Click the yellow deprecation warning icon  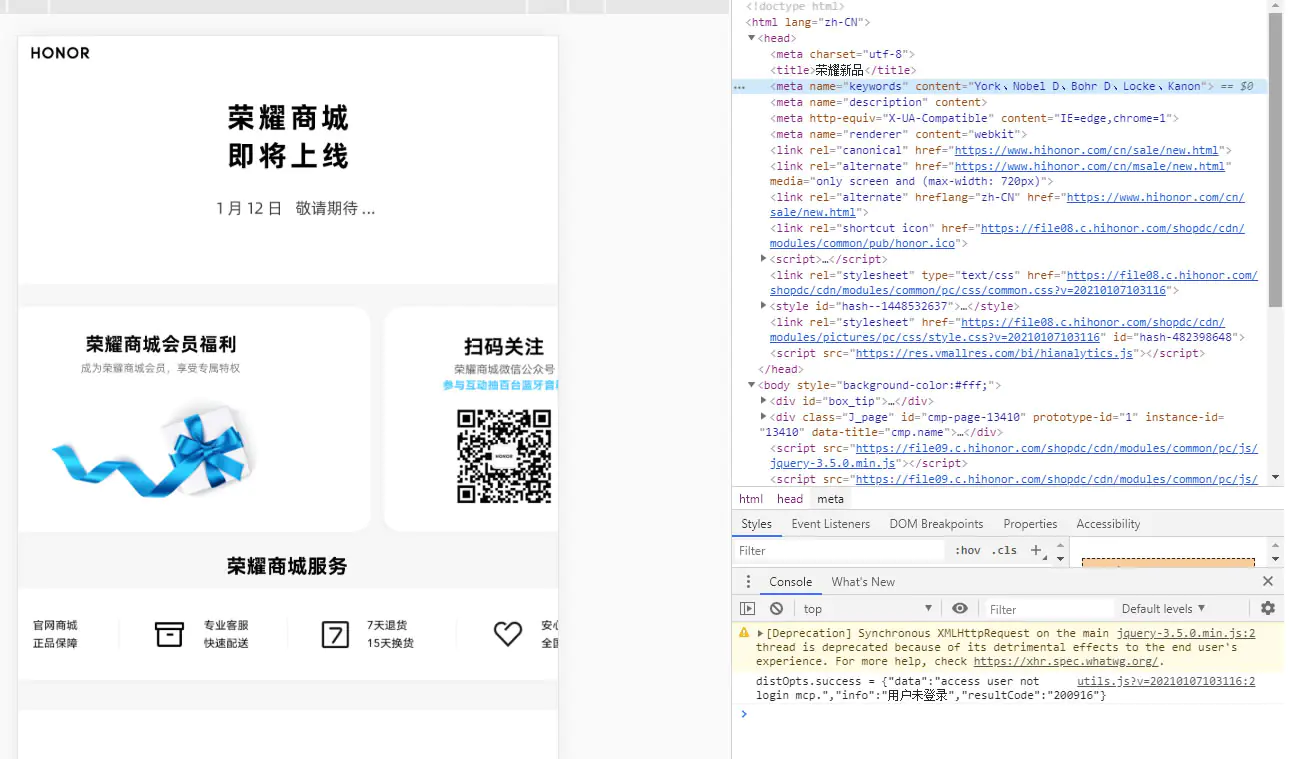coord(744,633)
